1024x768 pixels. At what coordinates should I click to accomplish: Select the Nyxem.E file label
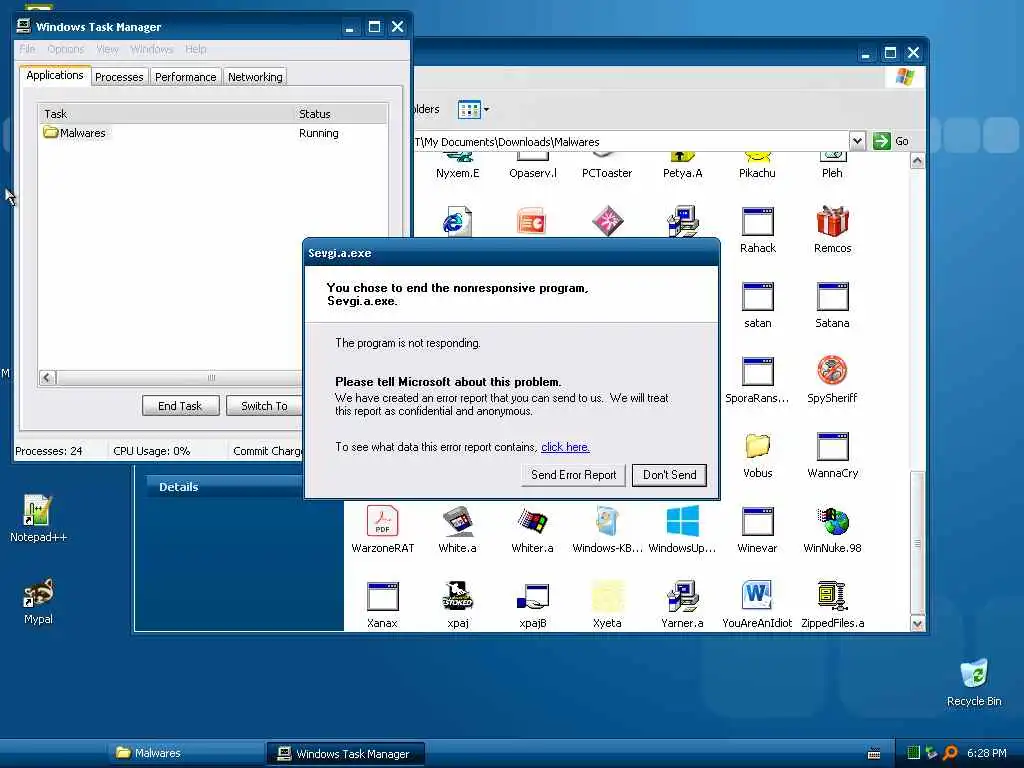[457, 173]
